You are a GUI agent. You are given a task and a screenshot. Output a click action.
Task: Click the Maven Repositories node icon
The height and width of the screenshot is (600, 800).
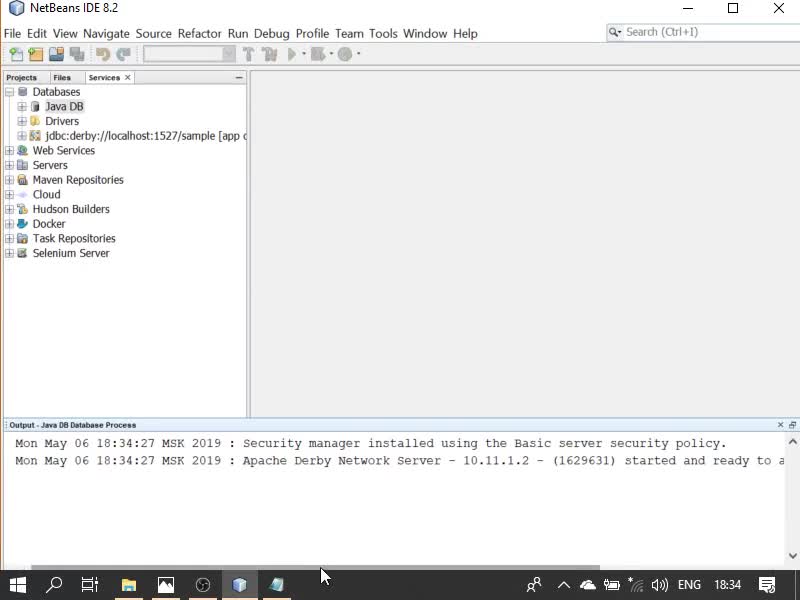click(x=22, y=180)
